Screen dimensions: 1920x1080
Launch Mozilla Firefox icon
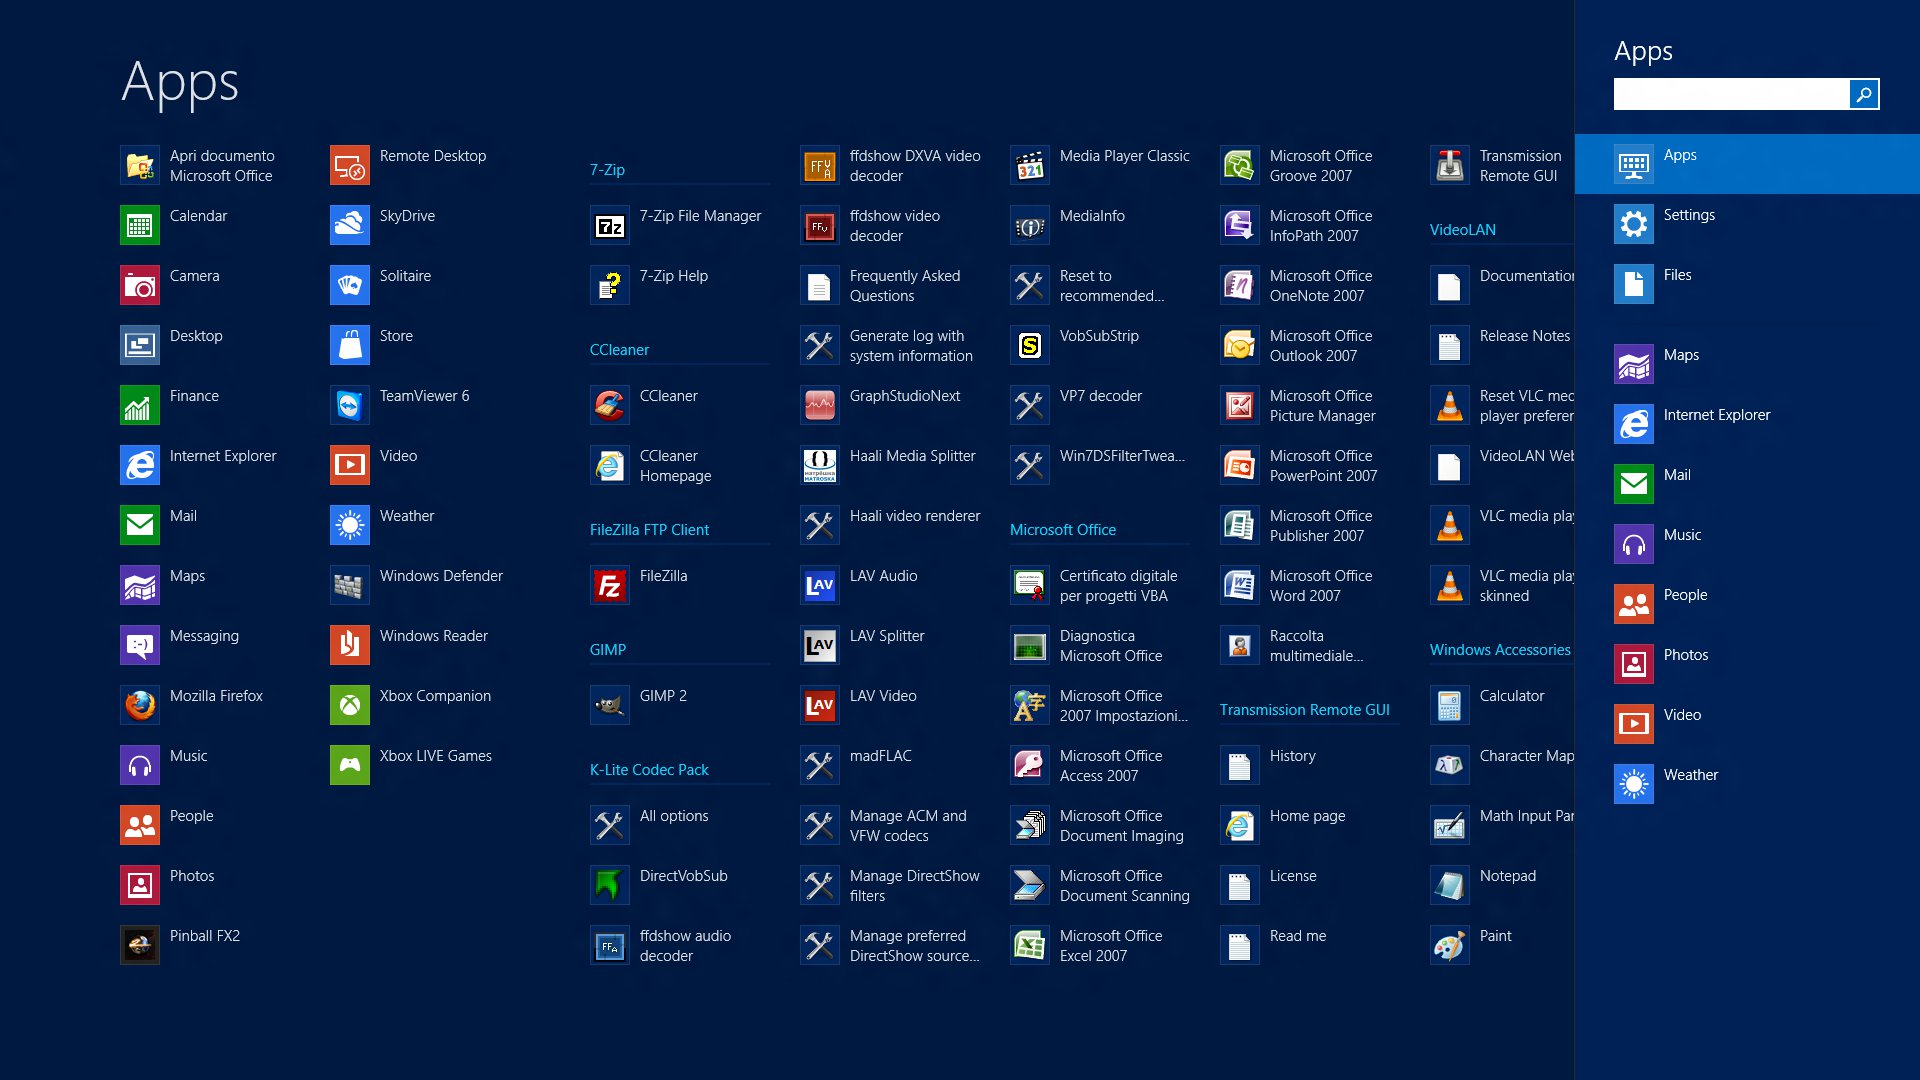coord(140,705)
